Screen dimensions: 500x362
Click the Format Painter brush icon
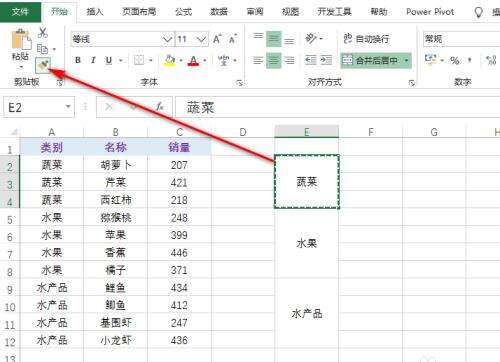(43, 65)
